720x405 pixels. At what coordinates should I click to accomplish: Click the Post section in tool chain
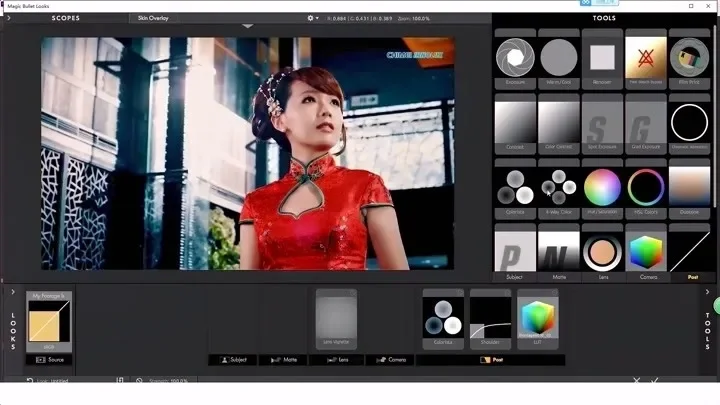click(x=491, y=360)
